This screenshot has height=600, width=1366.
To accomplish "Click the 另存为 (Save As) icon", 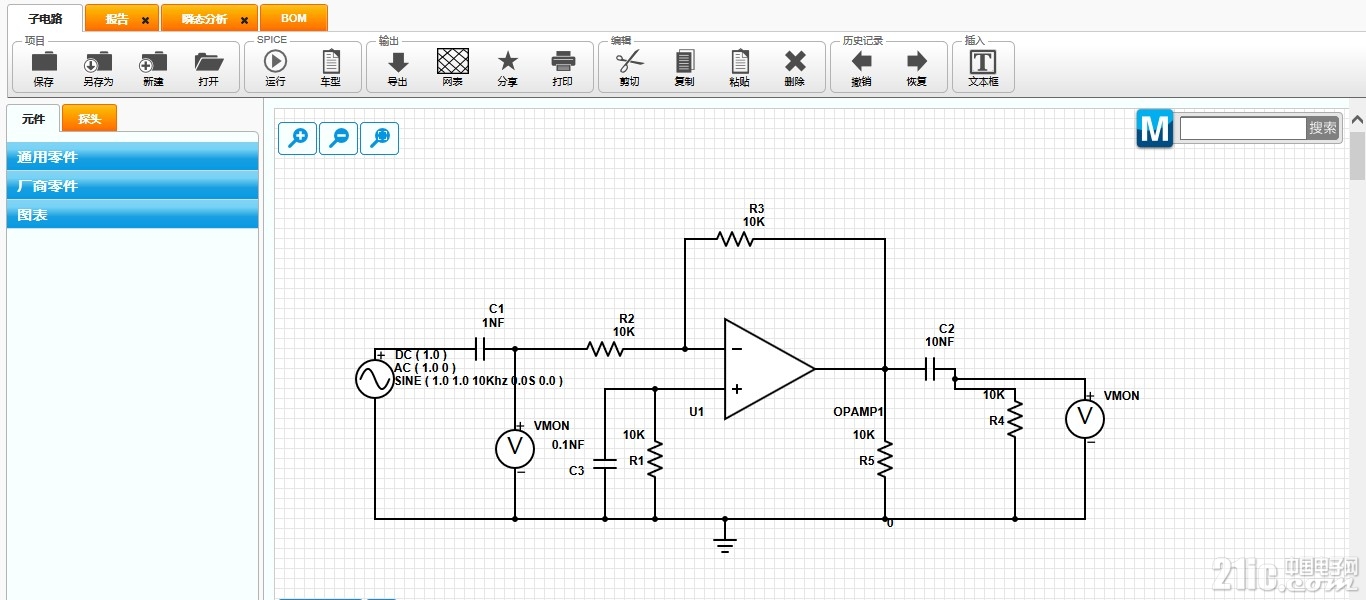I will coord(98,62).
